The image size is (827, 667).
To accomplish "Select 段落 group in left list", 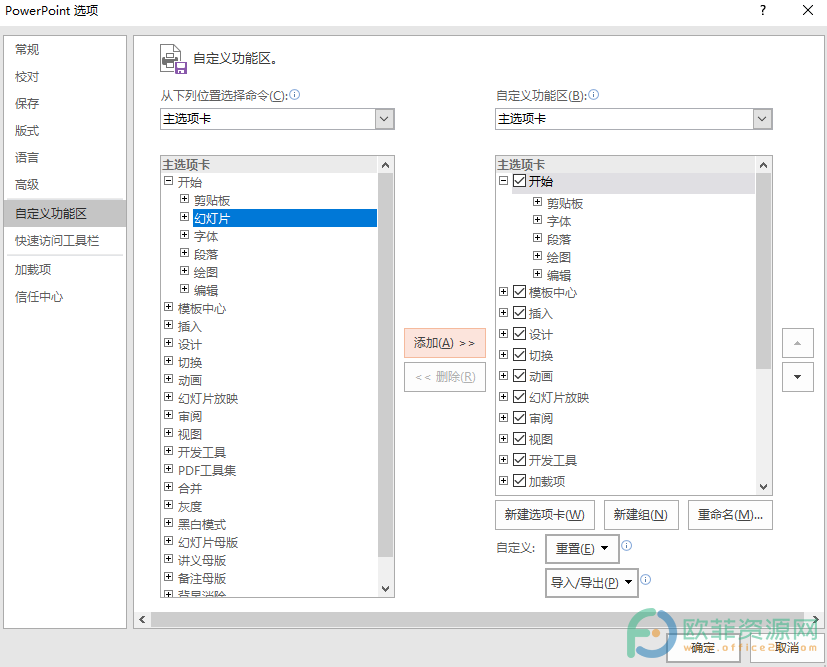I will coord(206,255).
